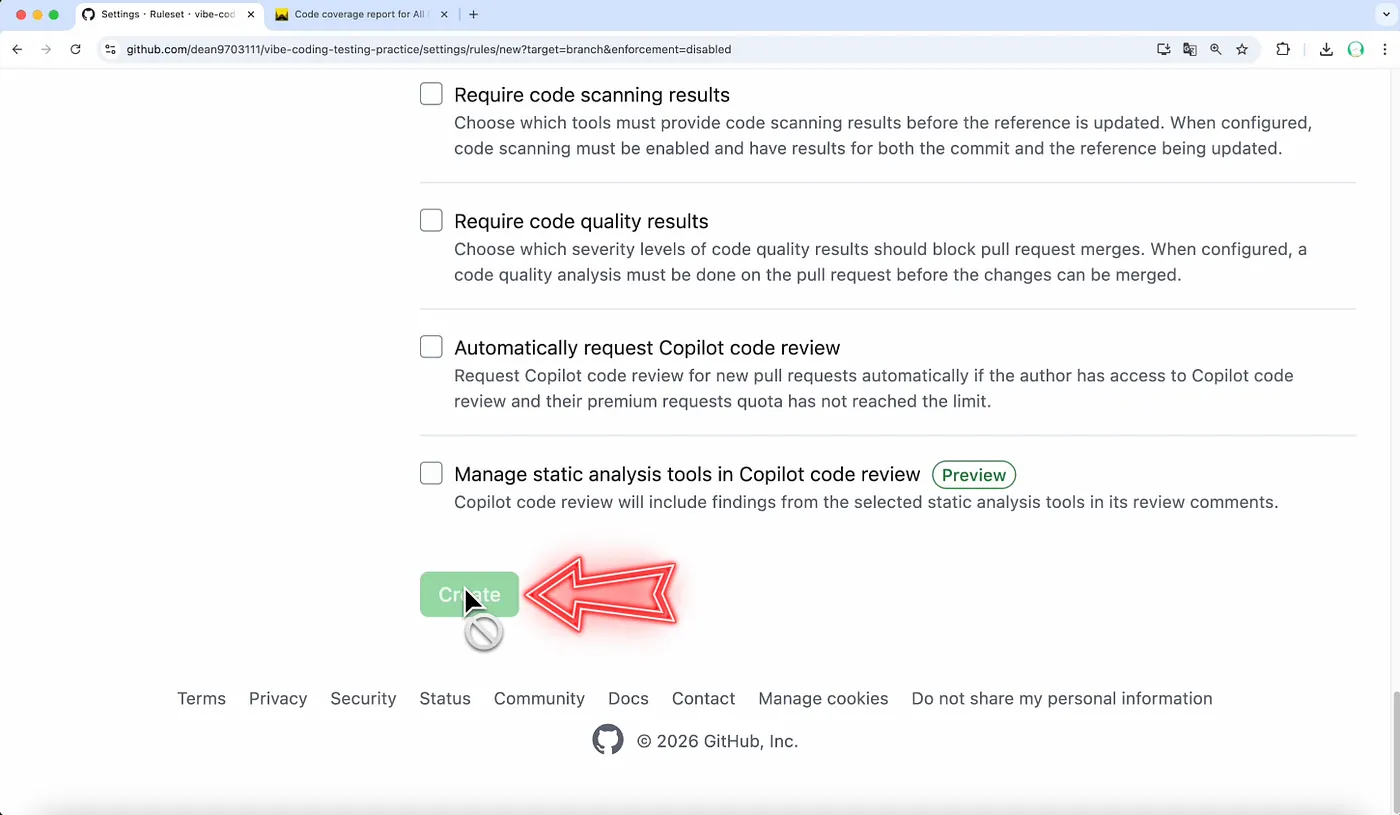
Task: Check Automatically request Copilot code review
Action: pos(431,347)
